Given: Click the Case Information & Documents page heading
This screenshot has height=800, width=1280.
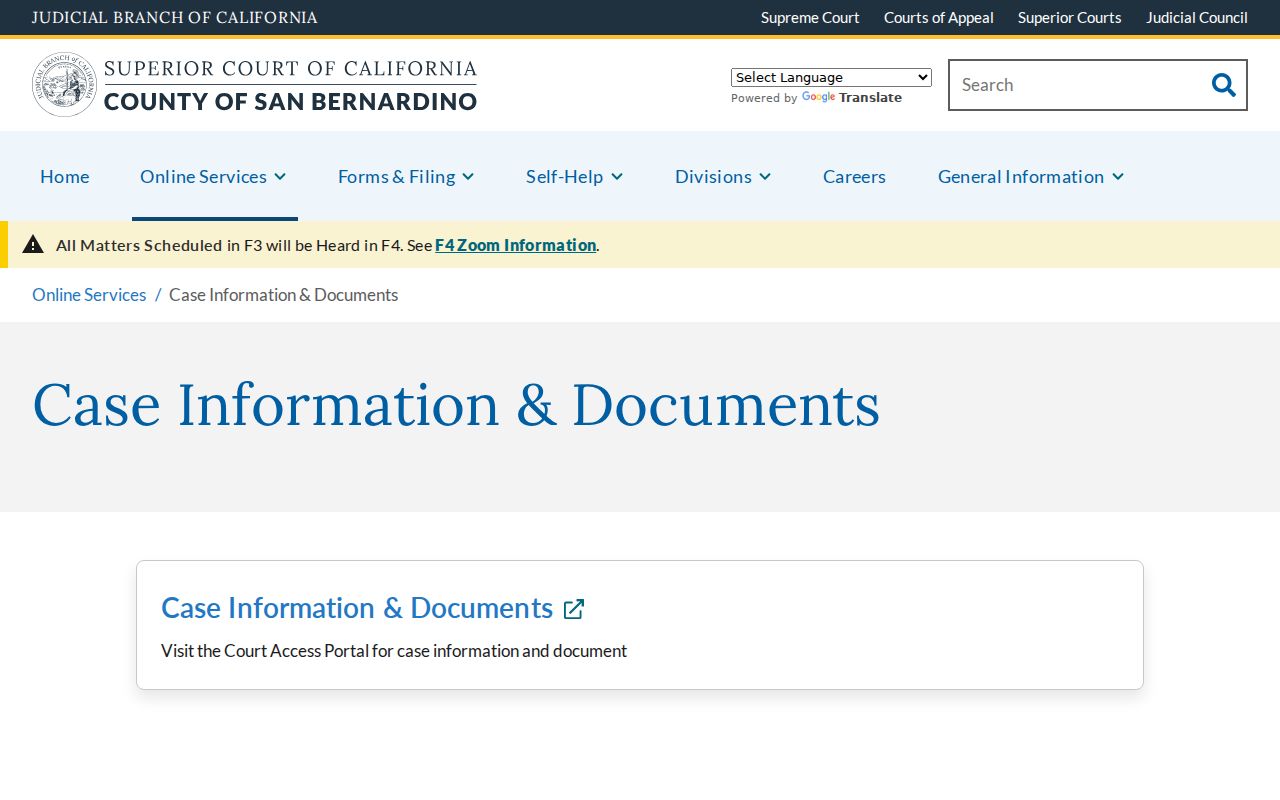Looking at the screenshot, I should click(x=456, y=405).
